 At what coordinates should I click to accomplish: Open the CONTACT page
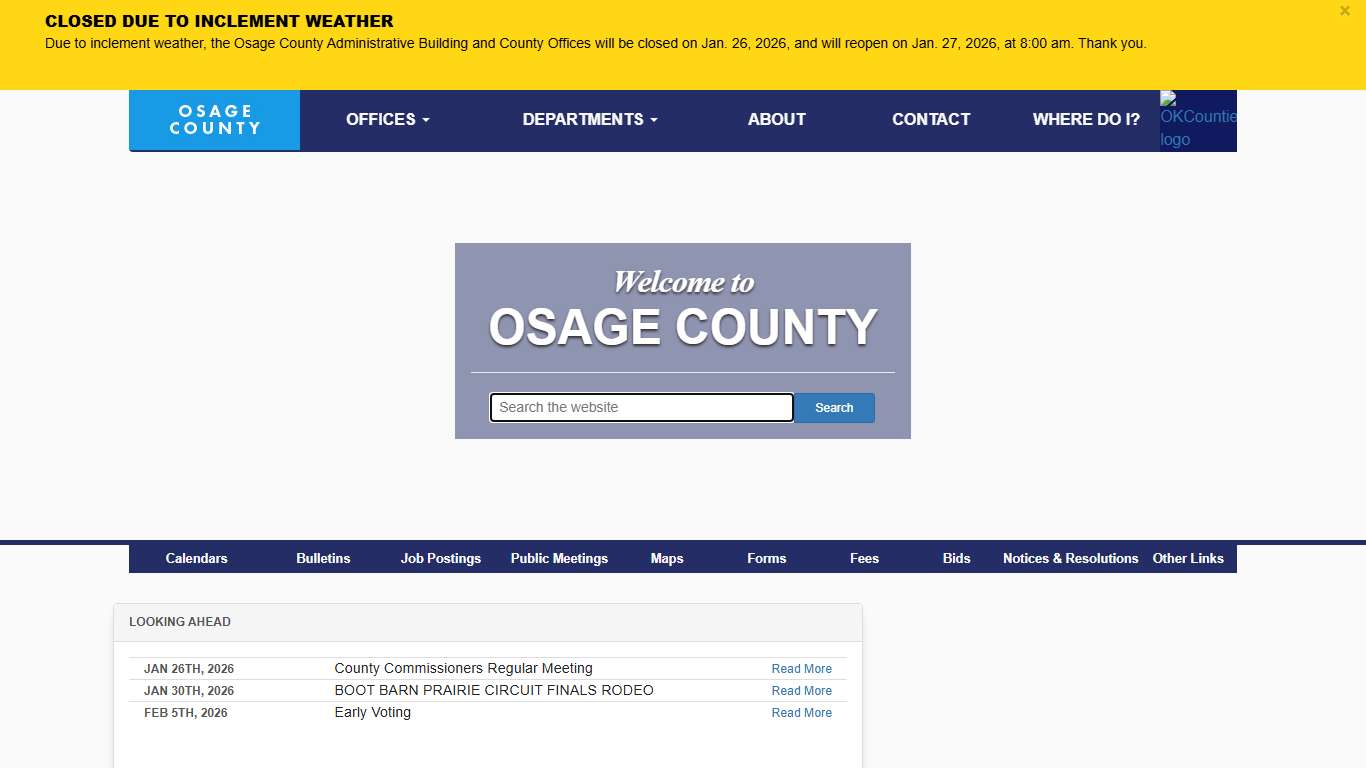(931, 119)
